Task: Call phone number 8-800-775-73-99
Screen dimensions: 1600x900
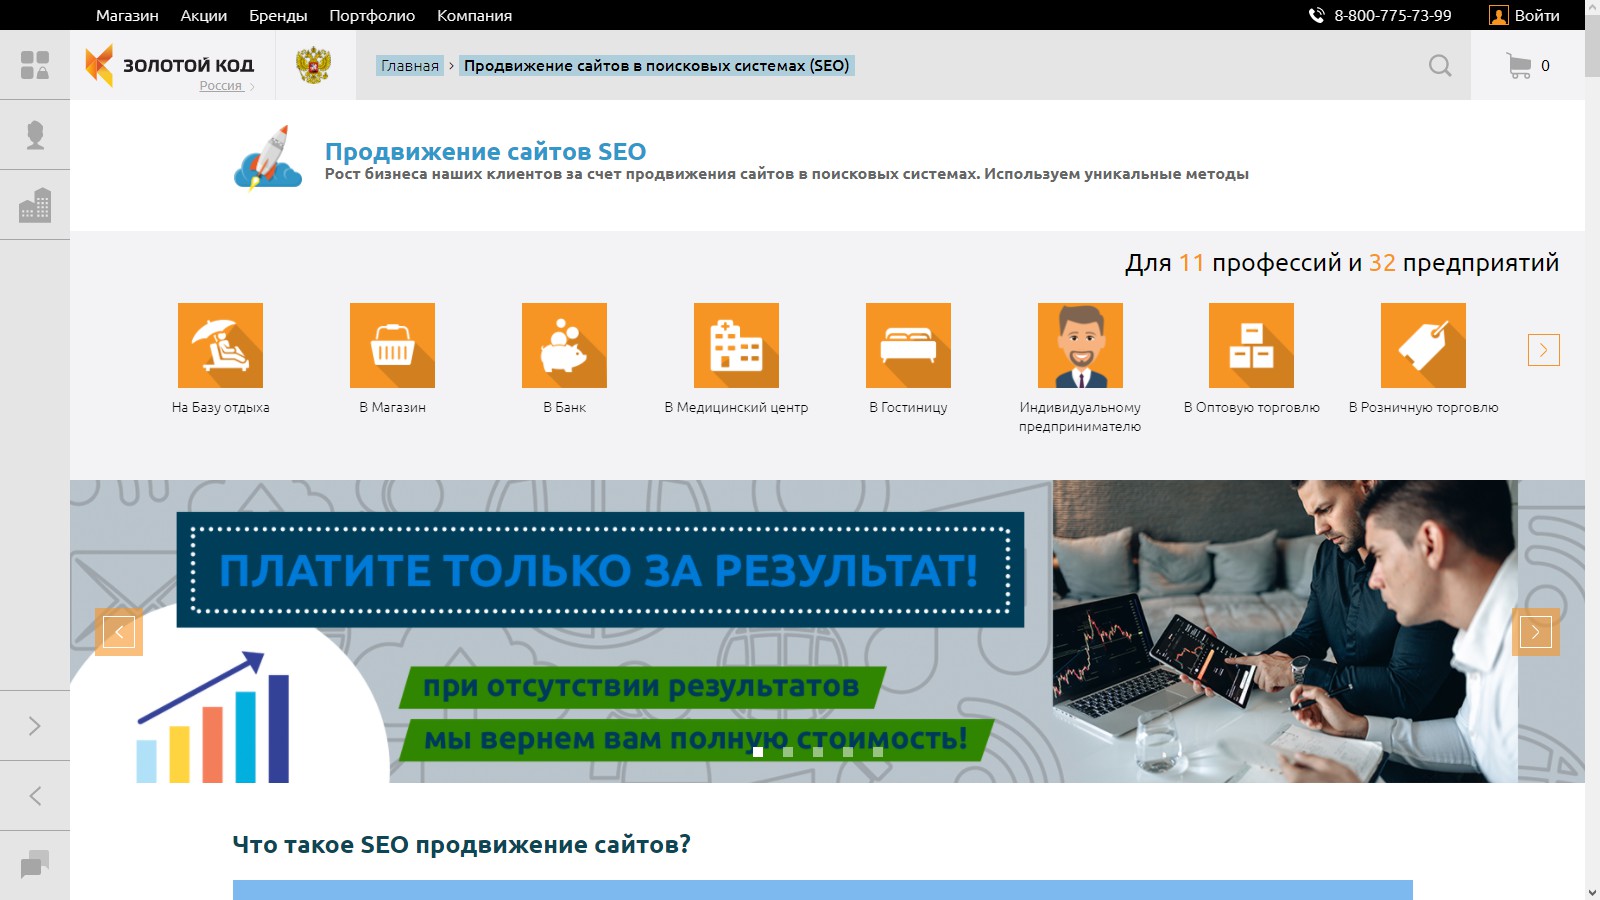Action: pyautogui.click(x=1392, y=16)
